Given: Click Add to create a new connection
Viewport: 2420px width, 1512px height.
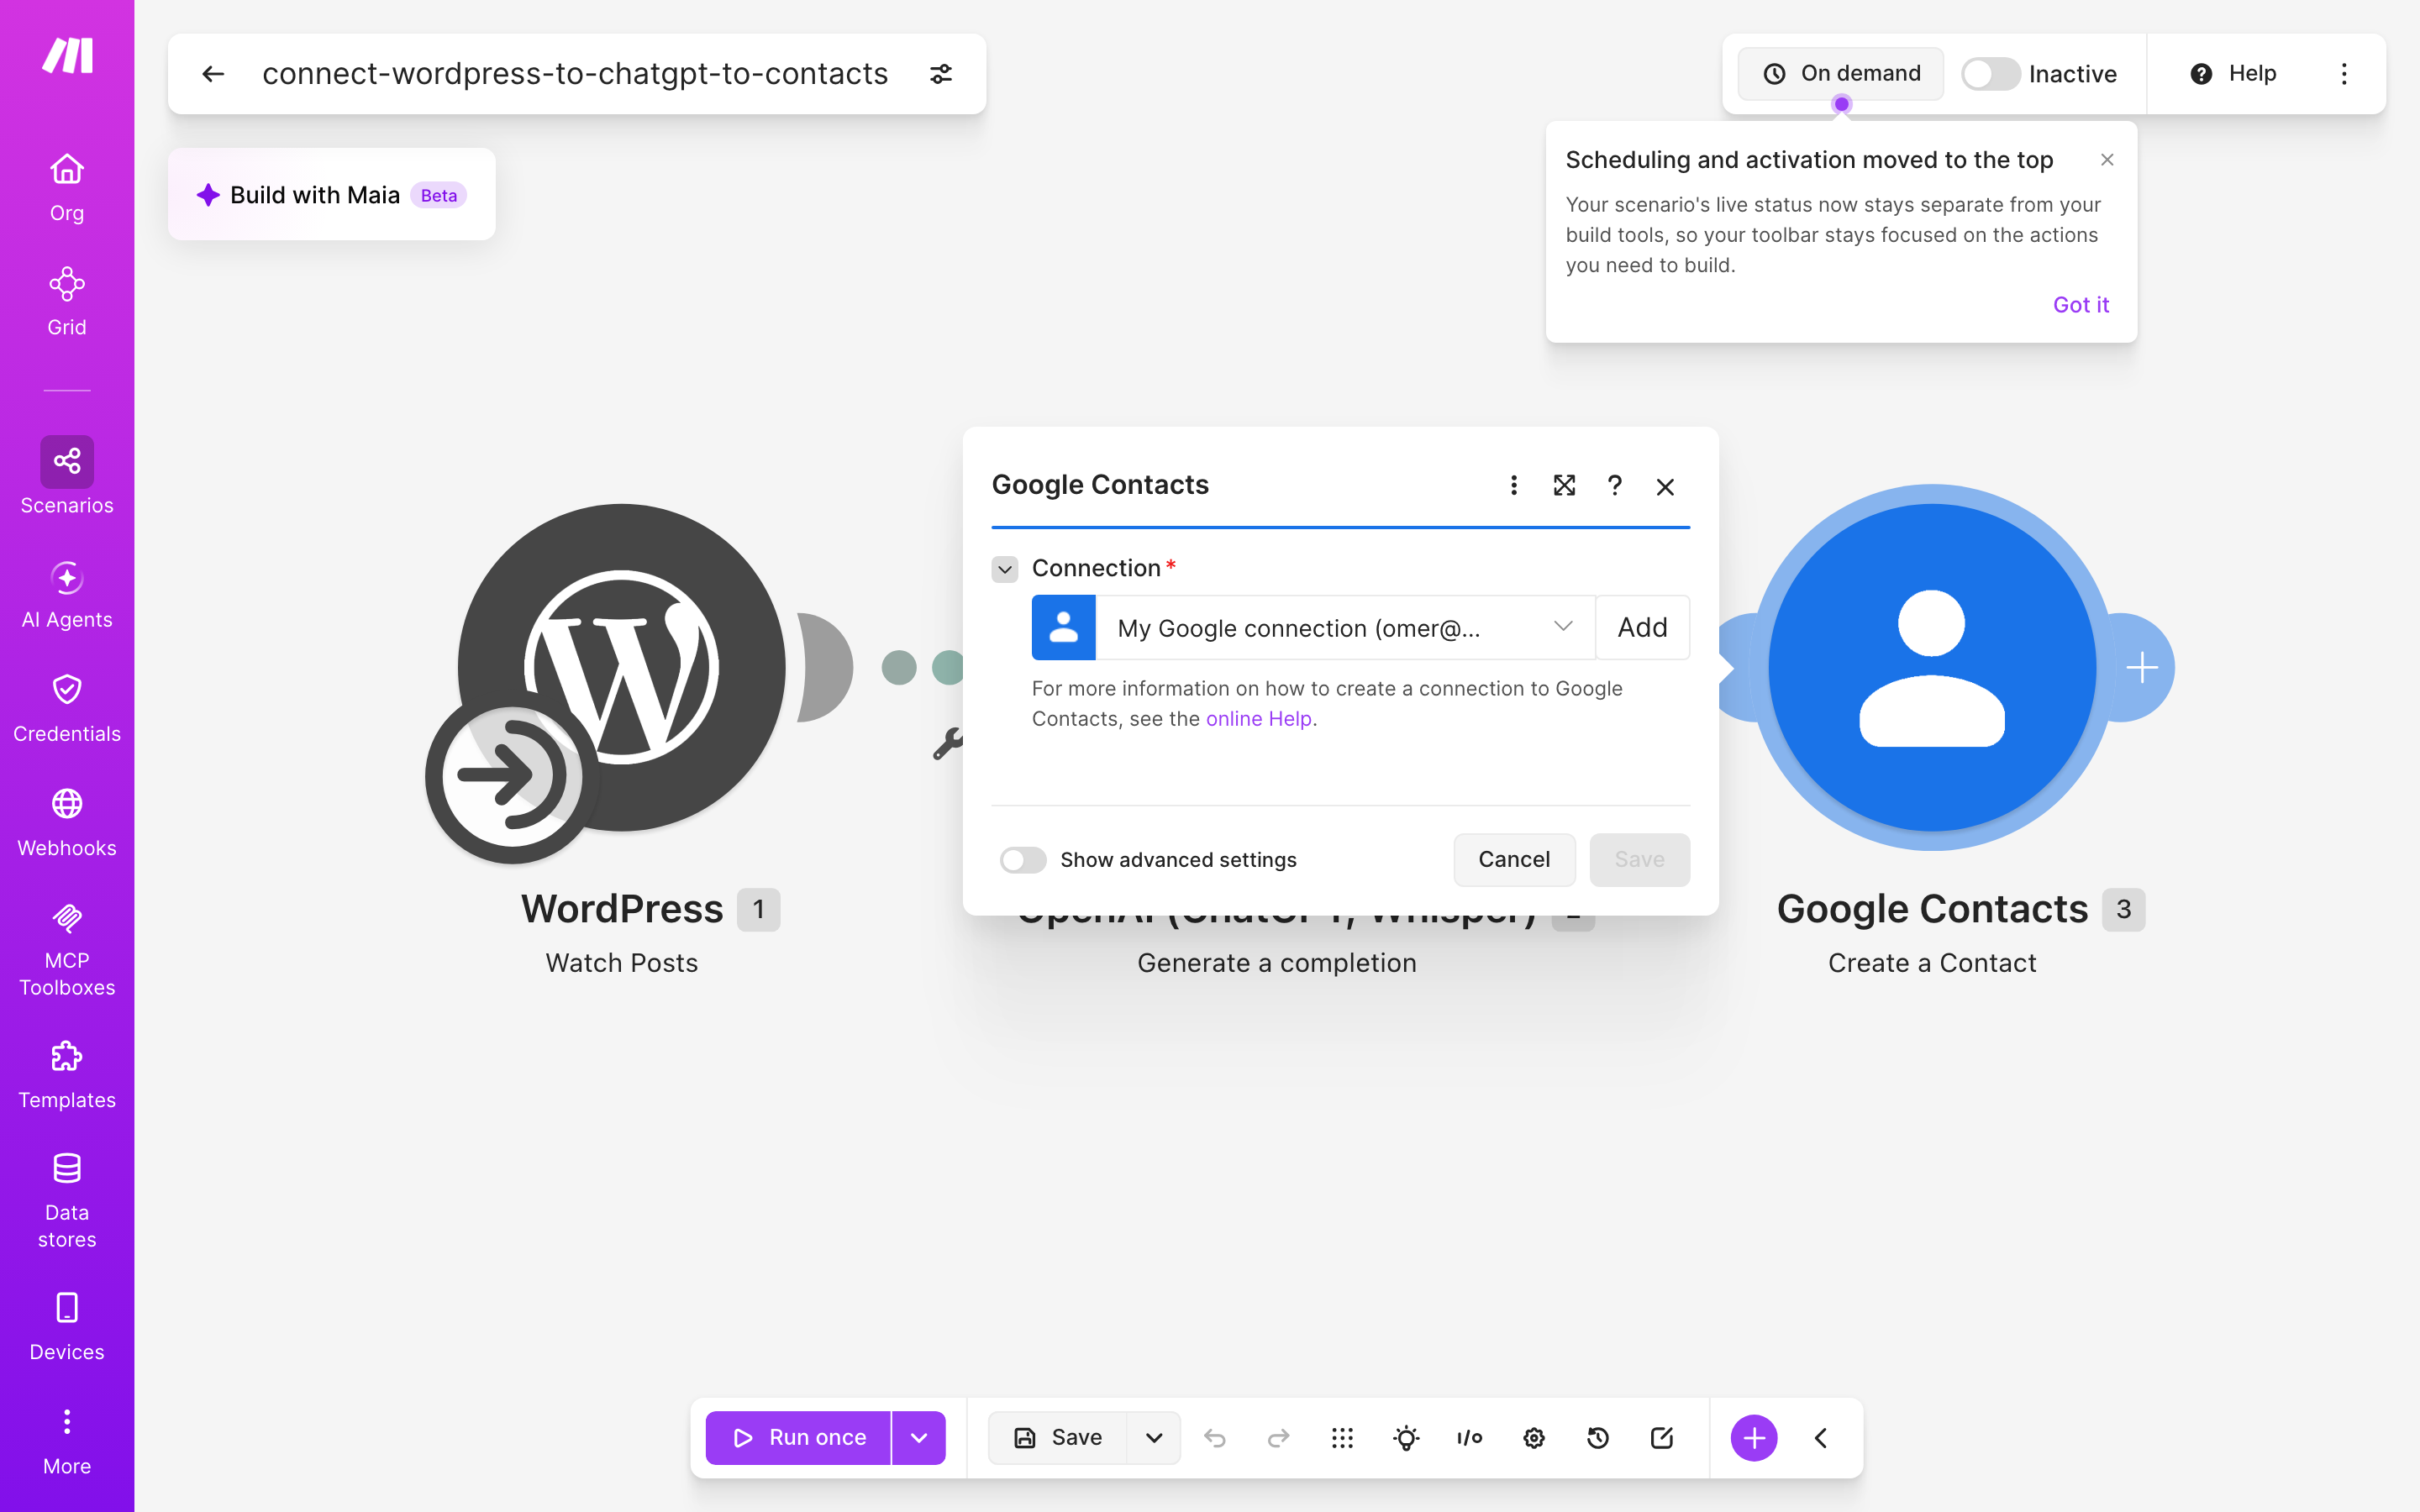Looking at the screenshot, I should point(1642,628).
